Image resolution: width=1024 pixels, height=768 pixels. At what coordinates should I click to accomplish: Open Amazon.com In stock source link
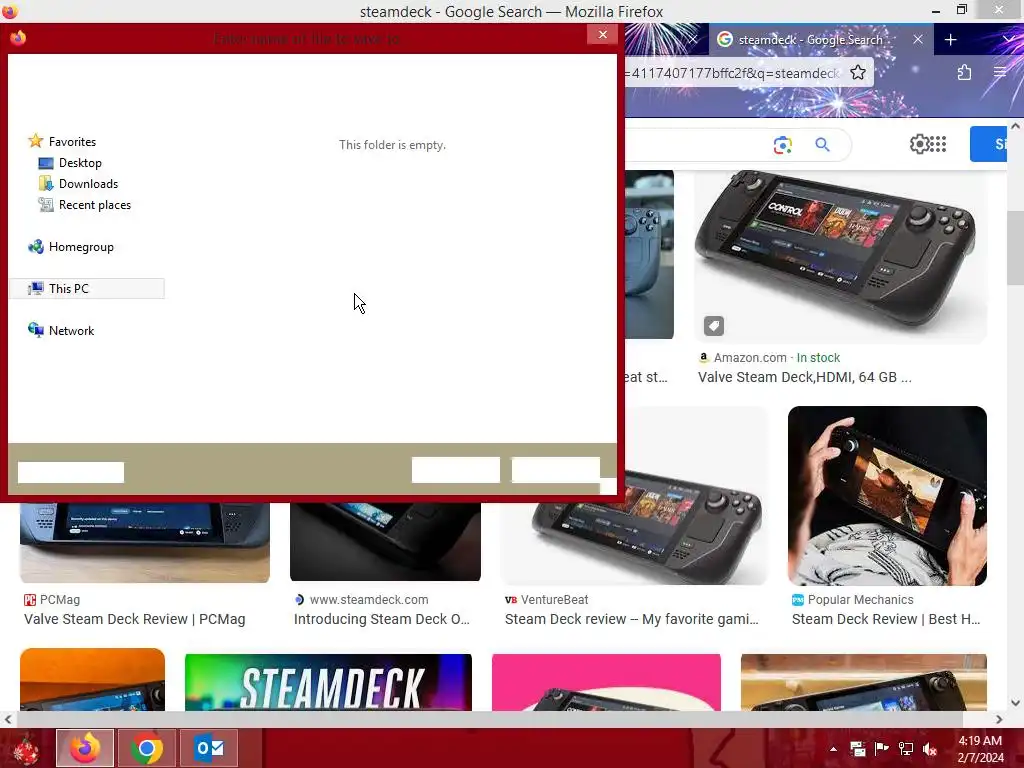click(x=769, y=358)
